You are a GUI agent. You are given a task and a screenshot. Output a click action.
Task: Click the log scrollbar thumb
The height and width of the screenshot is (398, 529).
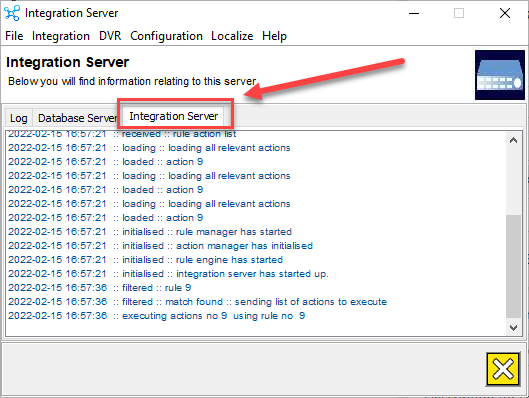point(513,266)
